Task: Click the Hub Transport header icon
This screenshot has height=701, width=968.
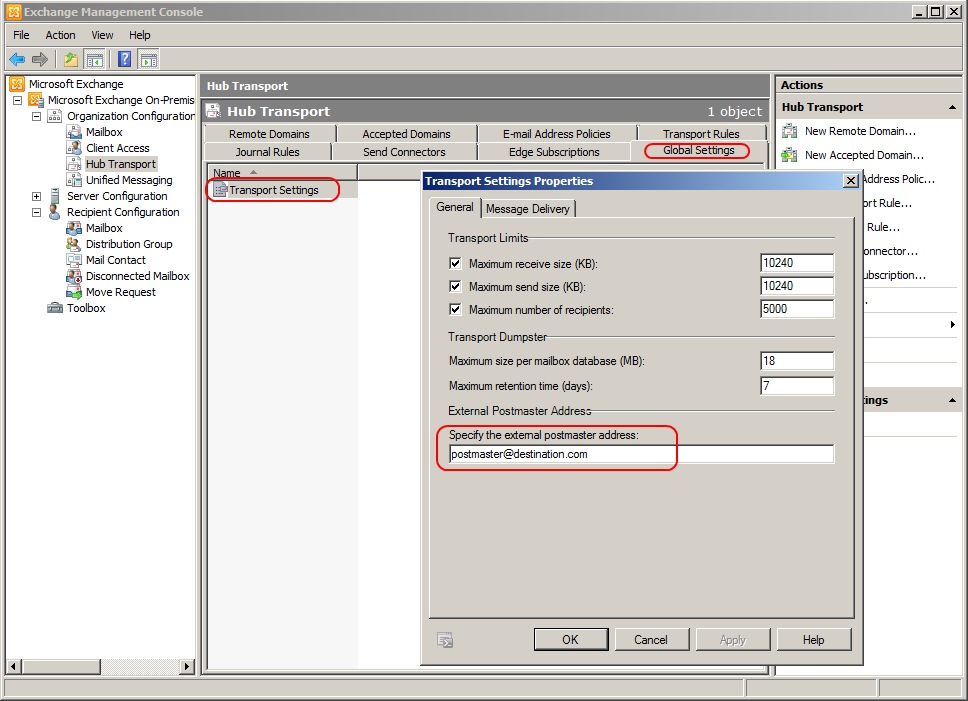Action: click(x=214, y=111)
